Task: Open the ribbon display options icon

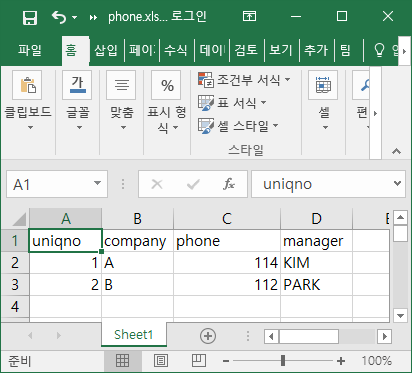Action: coord(249,16)
